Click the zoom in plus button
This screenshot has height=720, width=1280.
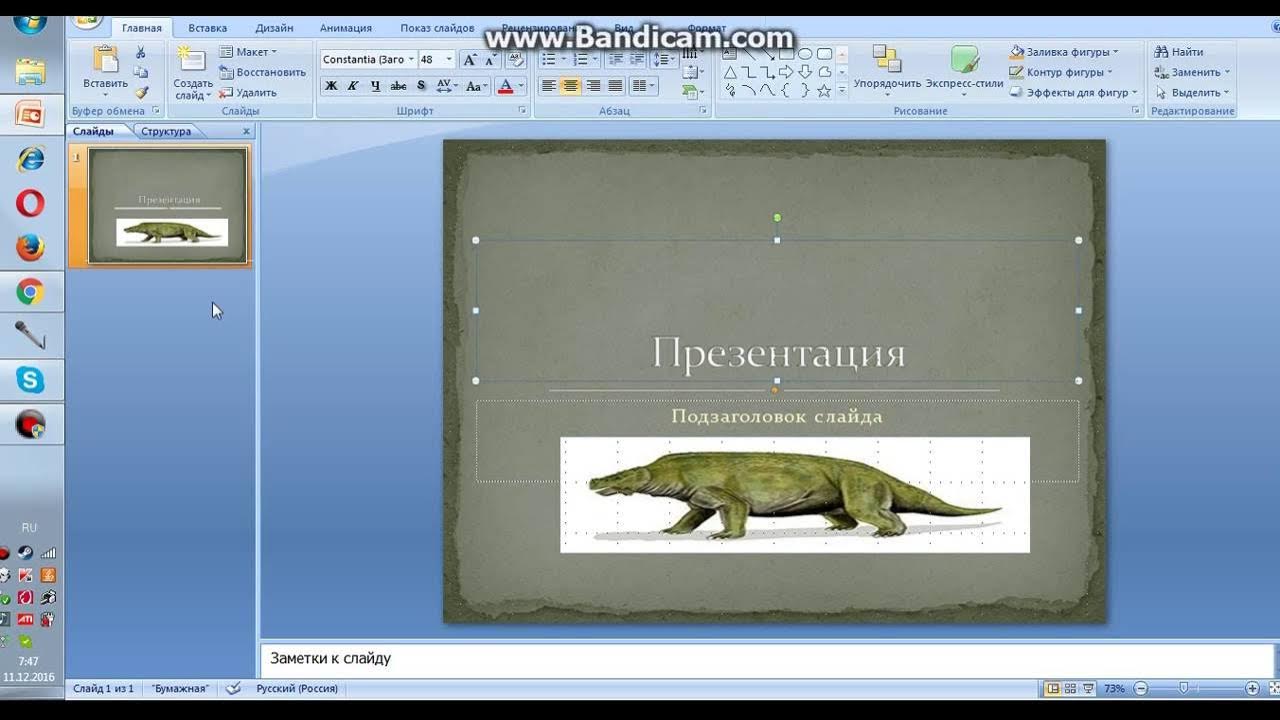(x=1252, y=688)
